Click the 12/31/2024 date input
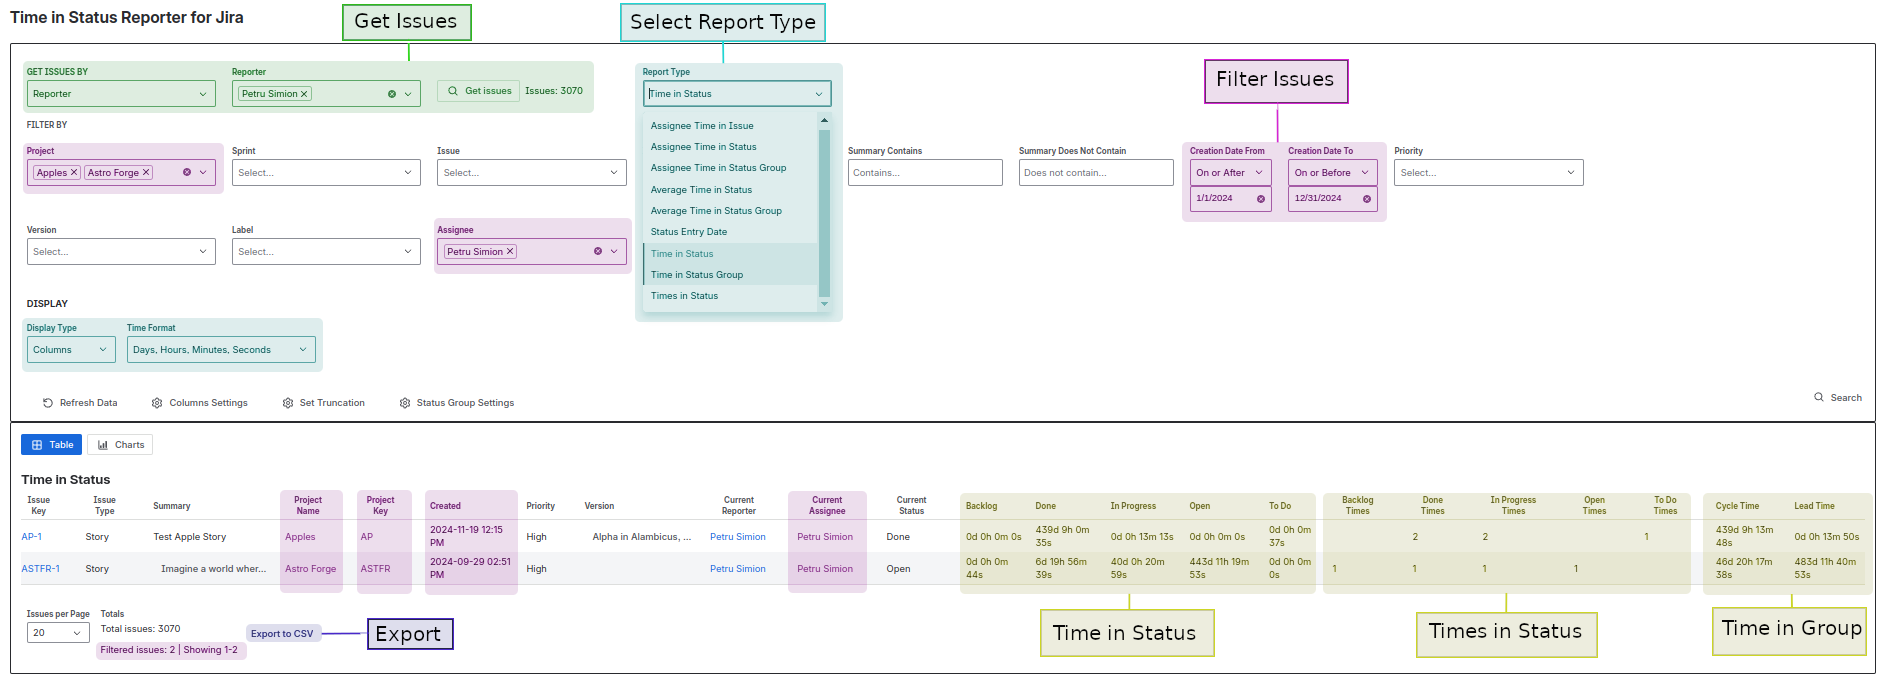The height and width of the screenshot is (694, 1886). [1332, 199]
